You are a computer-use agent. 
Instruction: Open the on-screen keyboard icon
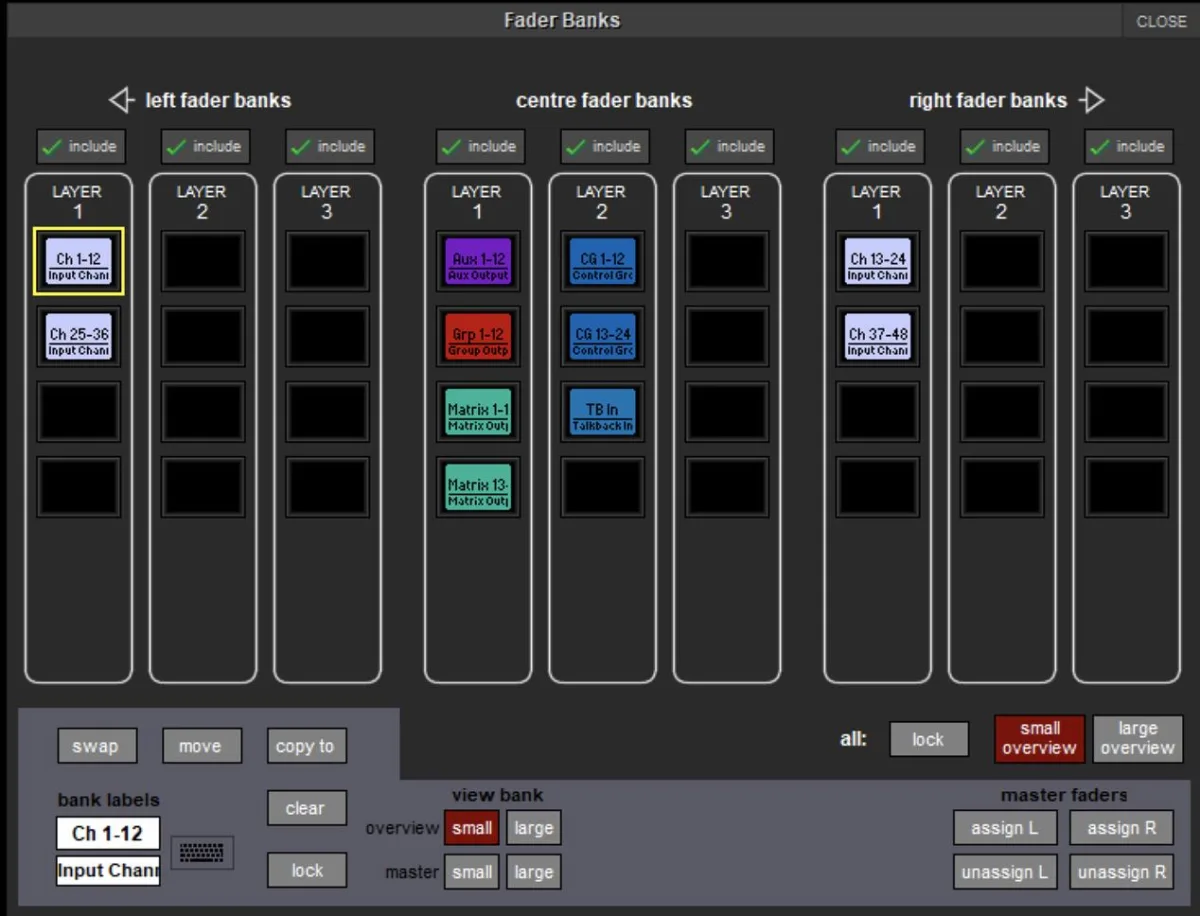pyautogui.click(x=202, y=853)
